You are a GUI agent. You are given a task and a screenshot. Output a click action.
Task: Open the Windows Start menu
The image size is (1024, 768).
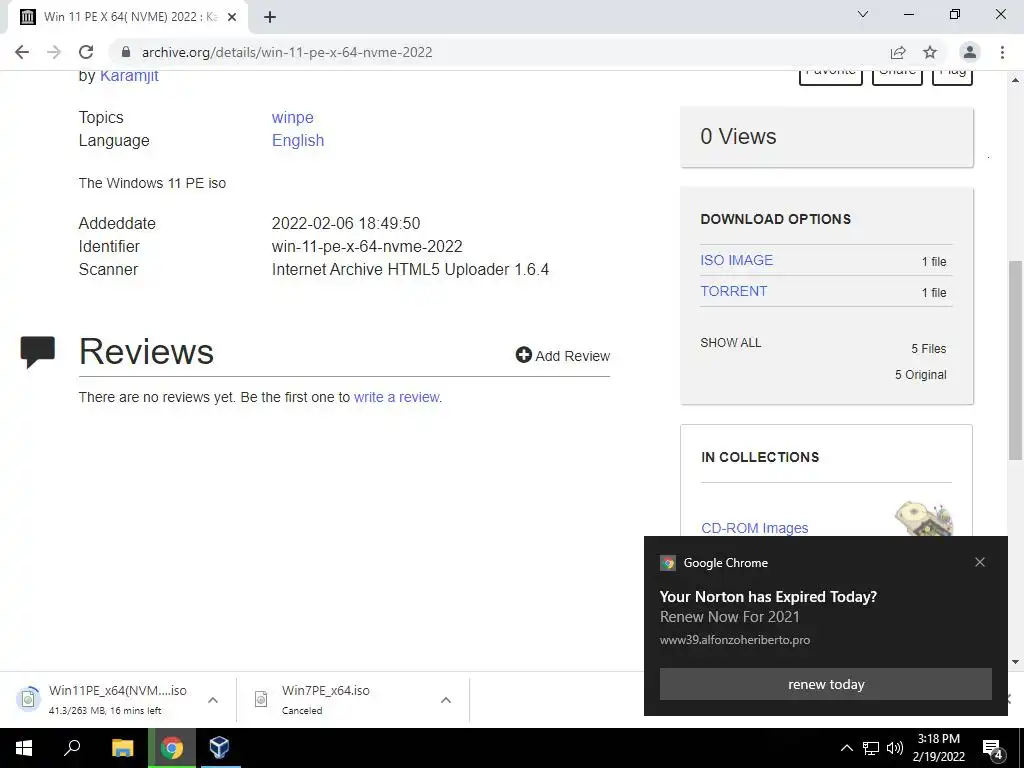click(24, 748)
